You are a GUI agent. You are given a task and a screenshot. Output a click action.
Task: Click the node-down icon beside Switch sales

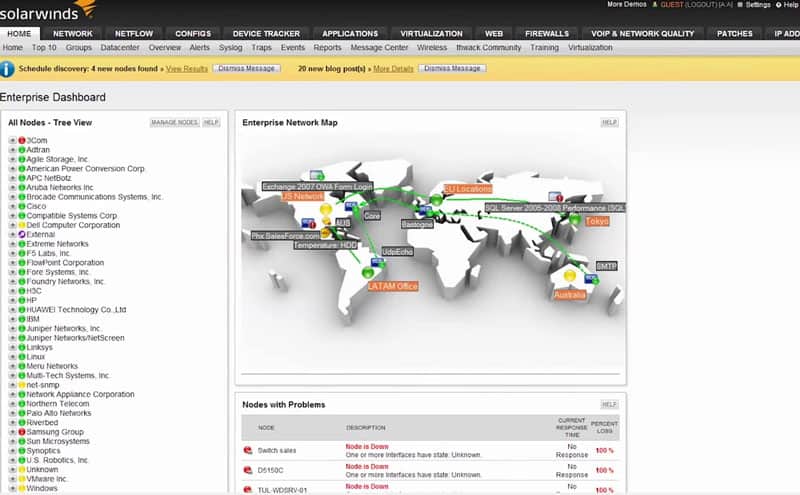click(248, 450)
